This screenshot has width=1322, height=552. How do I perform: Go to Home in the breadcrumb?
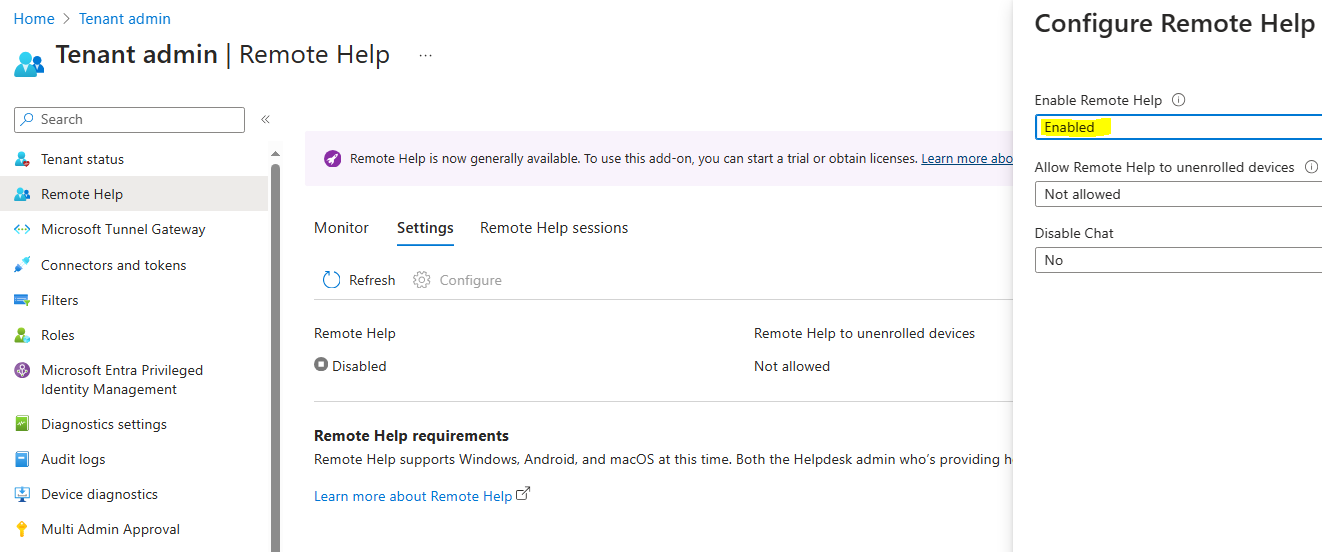[34, 19]
